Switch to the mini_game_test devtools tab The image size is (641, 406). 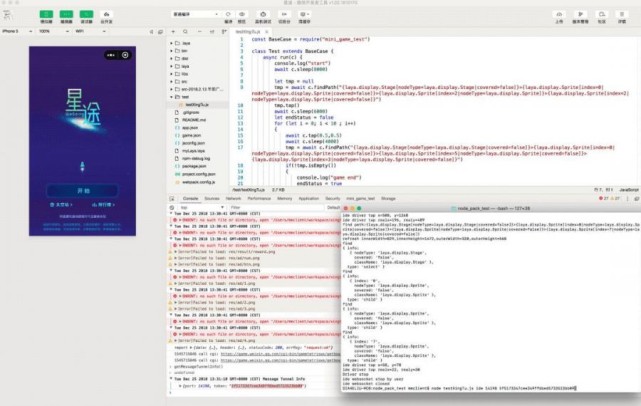coord(360,199)
